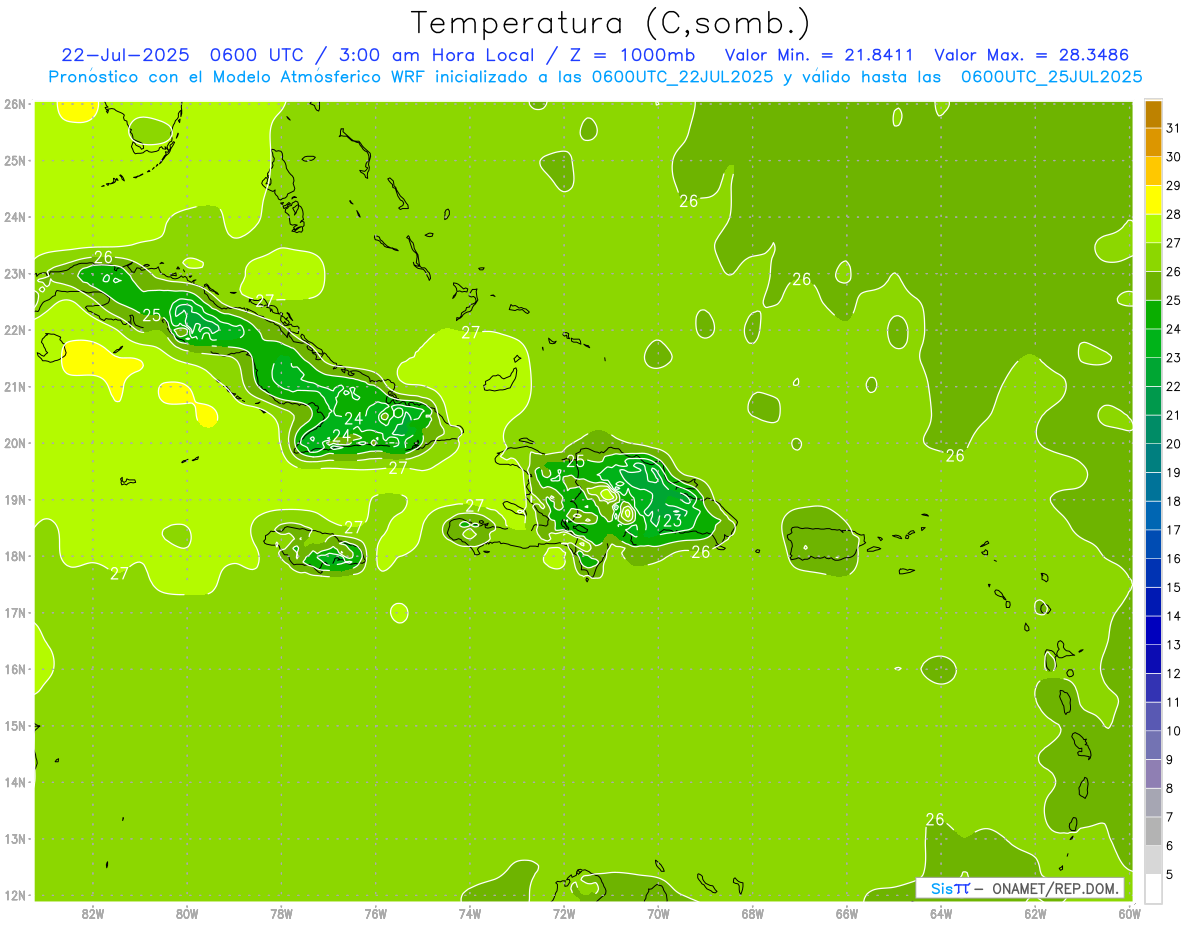Click the '26N' latitude axis label
This screenshot has width=1200, height=927.
[15, 103]
